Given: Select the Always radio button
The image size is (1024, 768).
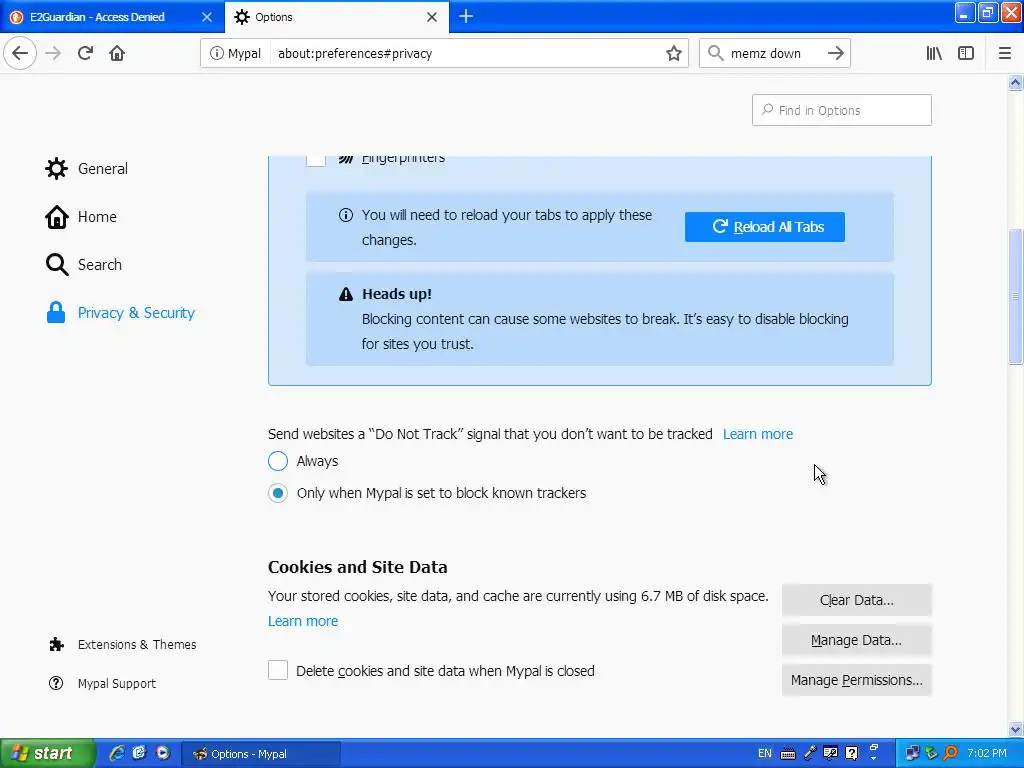Looking at the screenshot, I should (278, 461).
